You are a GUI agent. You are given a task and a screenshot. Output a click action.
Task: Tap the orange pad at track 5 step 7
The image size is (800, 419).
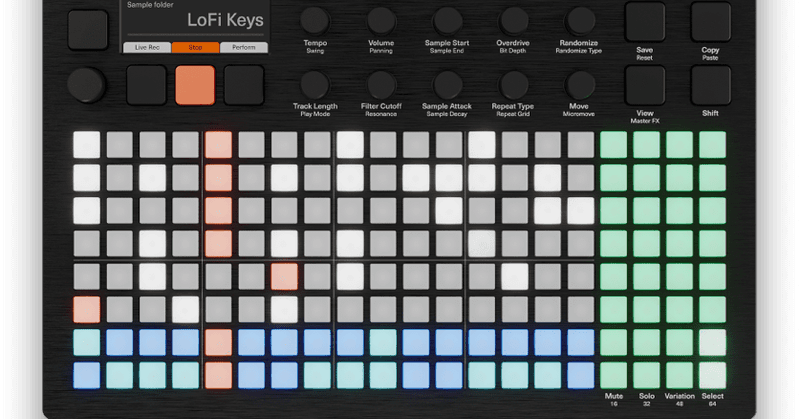pos(284,277)
